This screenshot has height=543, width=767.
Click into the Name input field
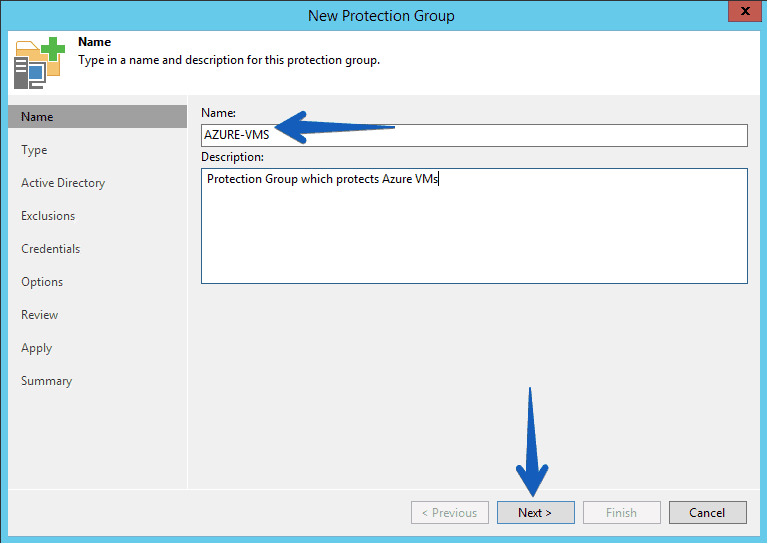(x=474, y=135)
